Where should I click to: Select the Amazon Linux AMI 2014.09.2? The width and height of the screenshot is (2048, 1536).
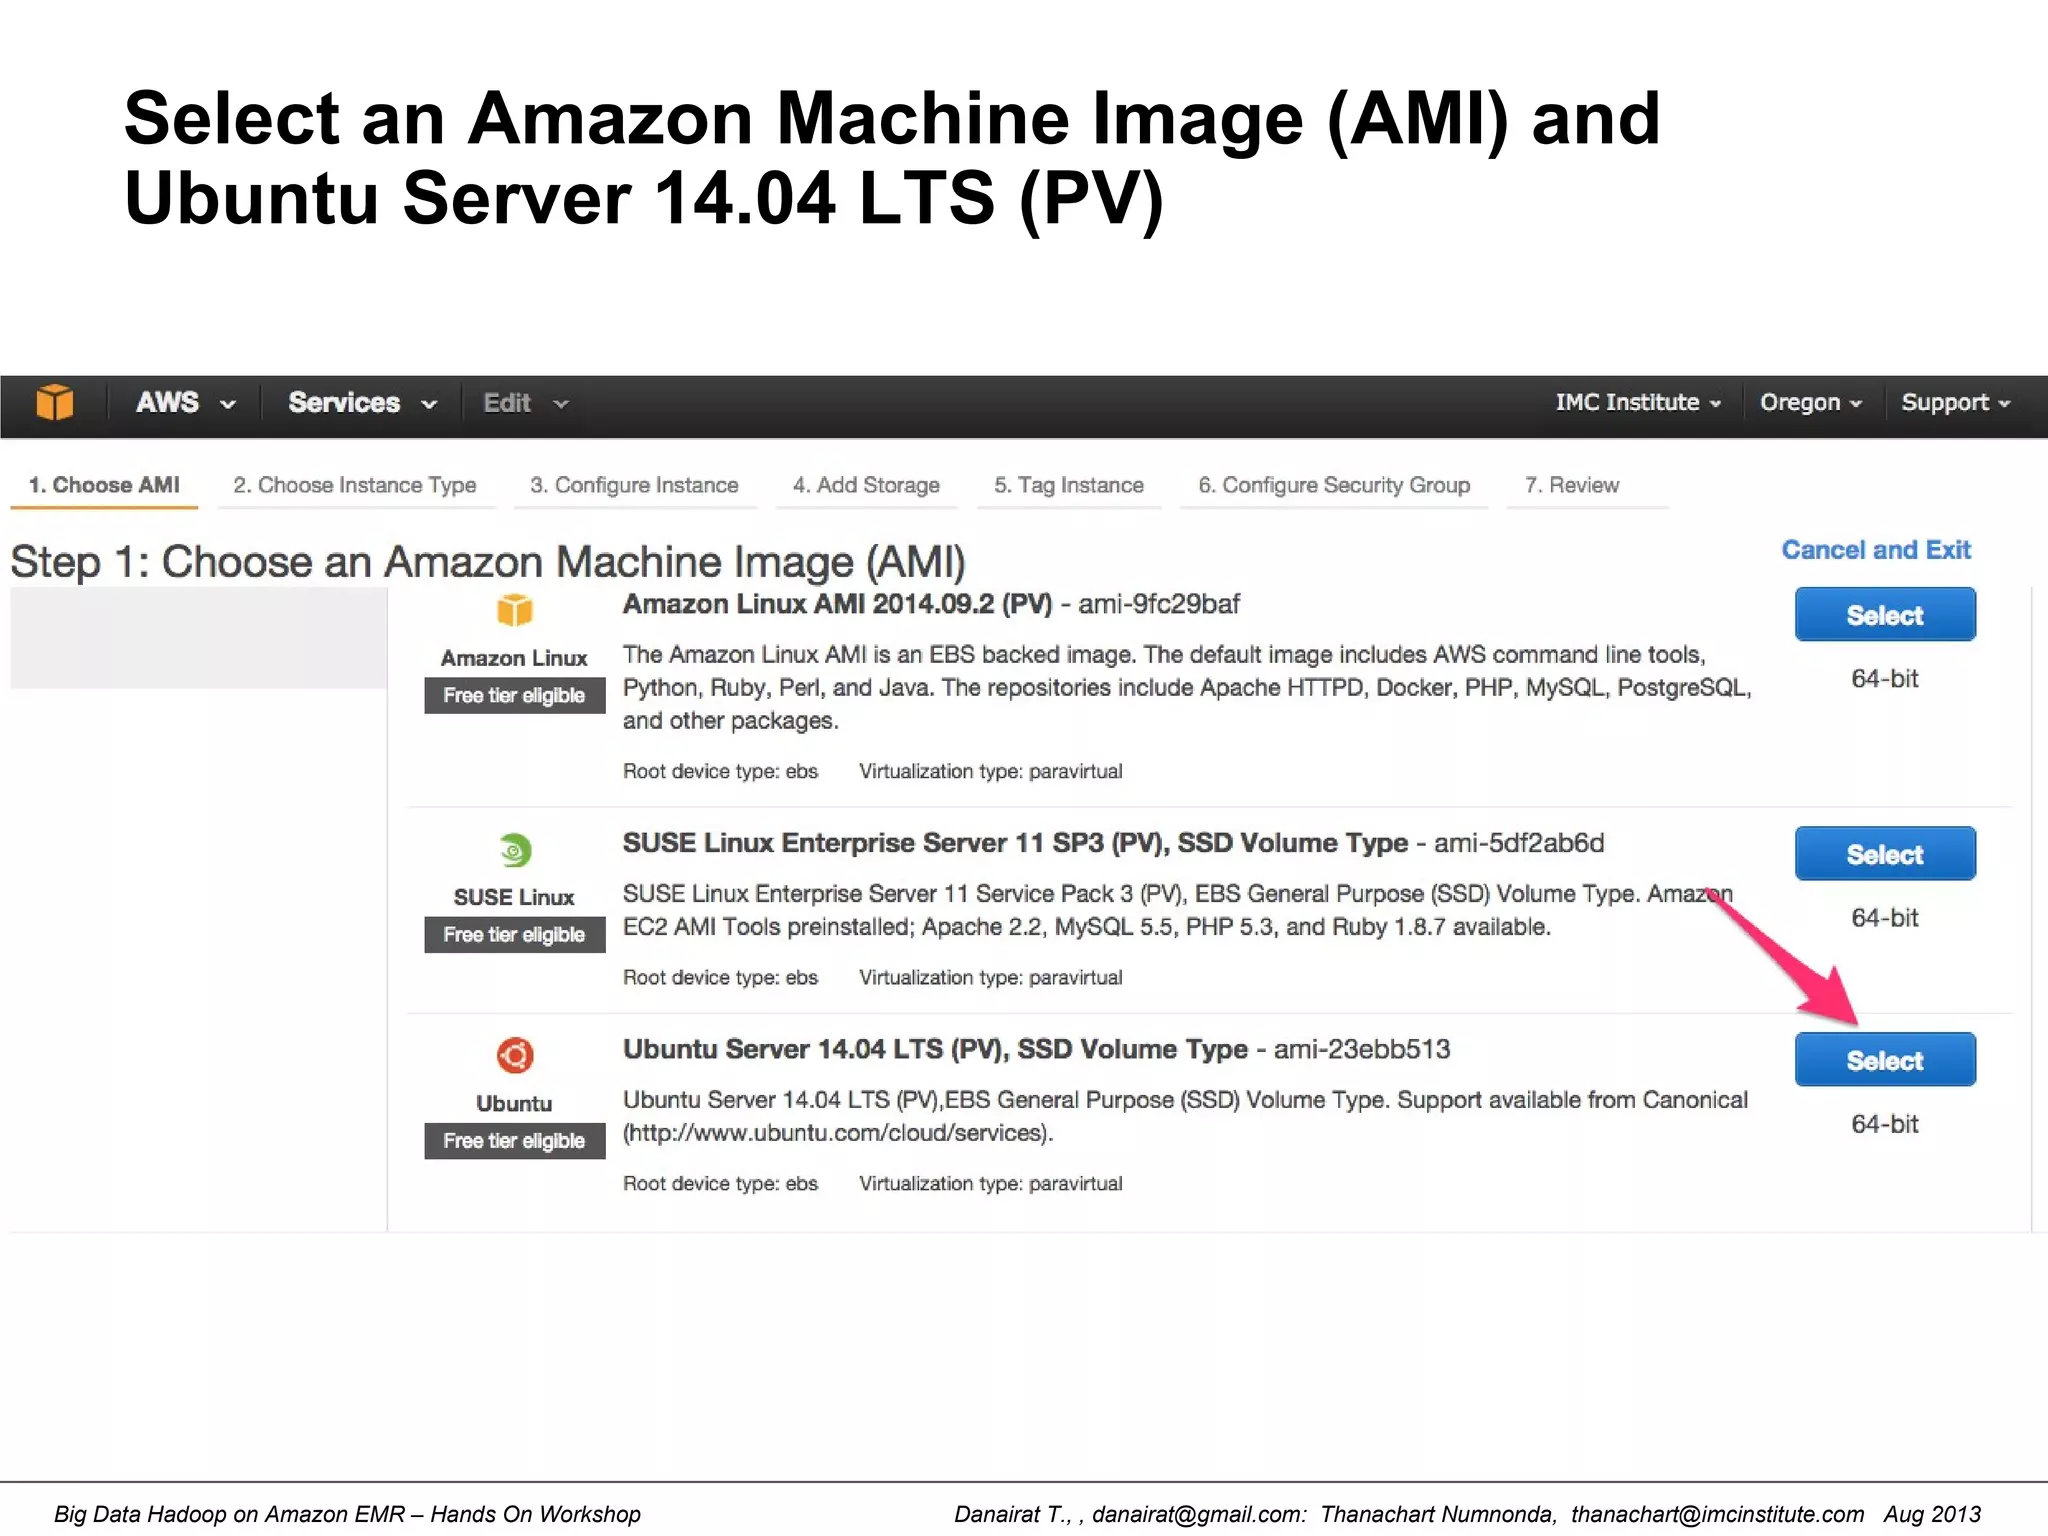[x=1885, y=614]
